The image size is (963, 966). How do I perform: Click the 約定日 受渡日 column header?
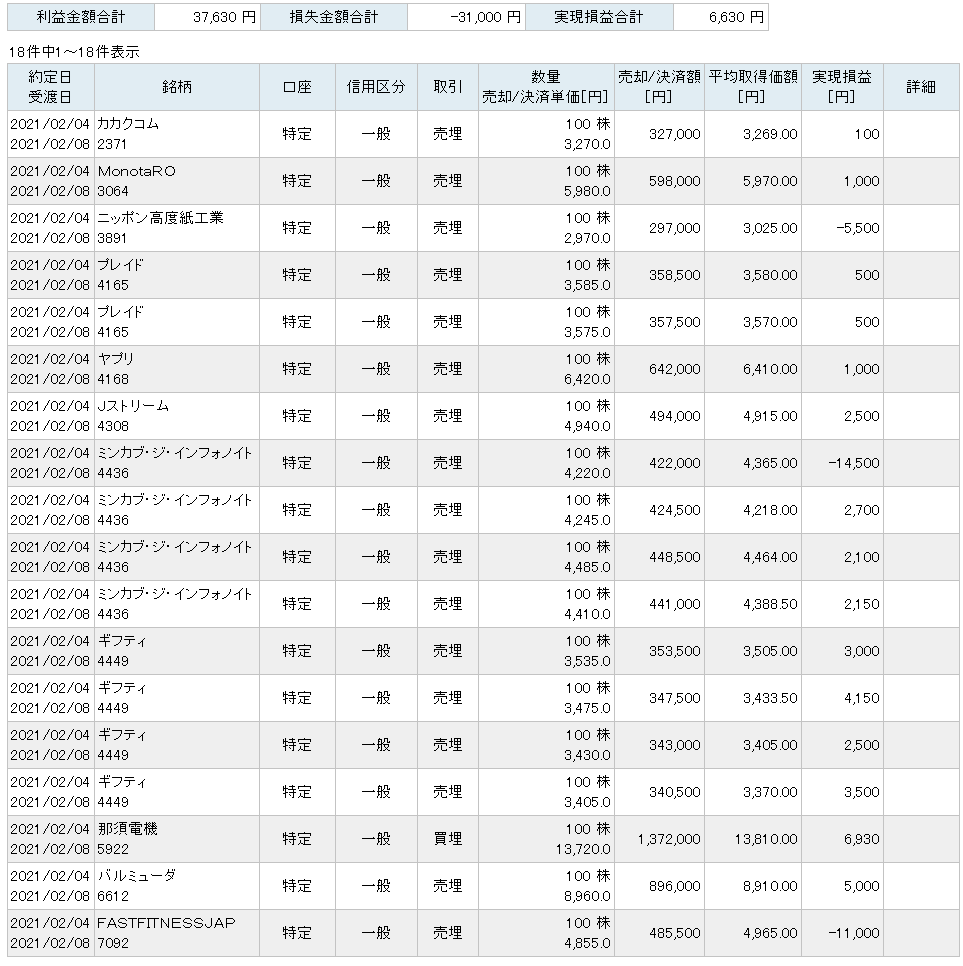(51, 87)
